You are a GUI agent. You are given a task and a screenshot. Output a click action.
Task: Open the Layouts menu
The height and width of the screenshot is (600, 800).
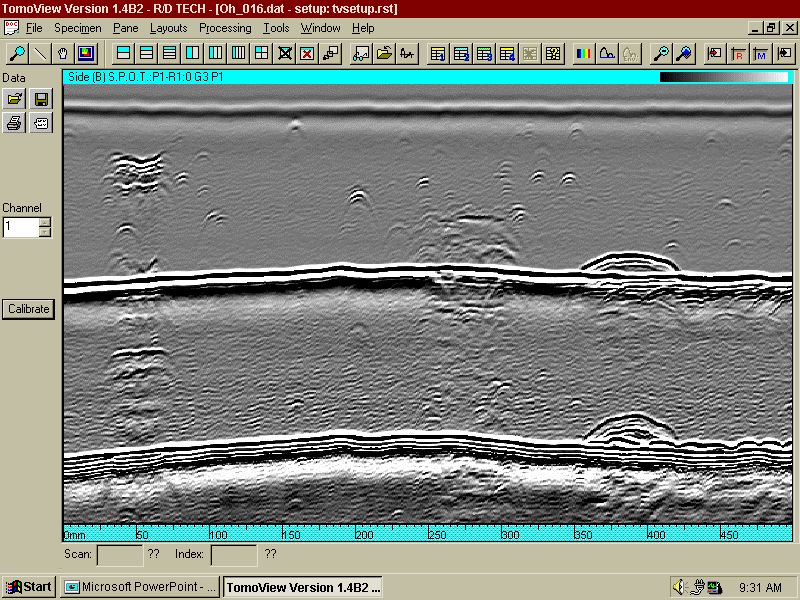click(x=169, y=28)
